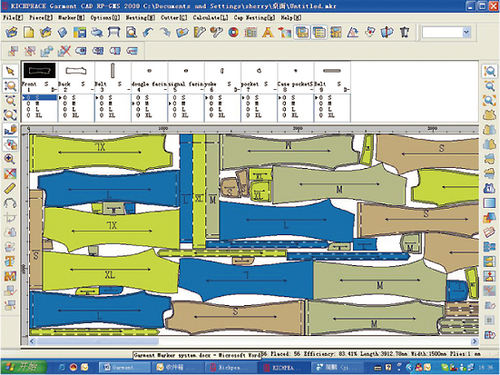Click the blue square gradient icon on right toolbar
The height and width of the screenshot is (375, 500).
[x=490, y=203]
